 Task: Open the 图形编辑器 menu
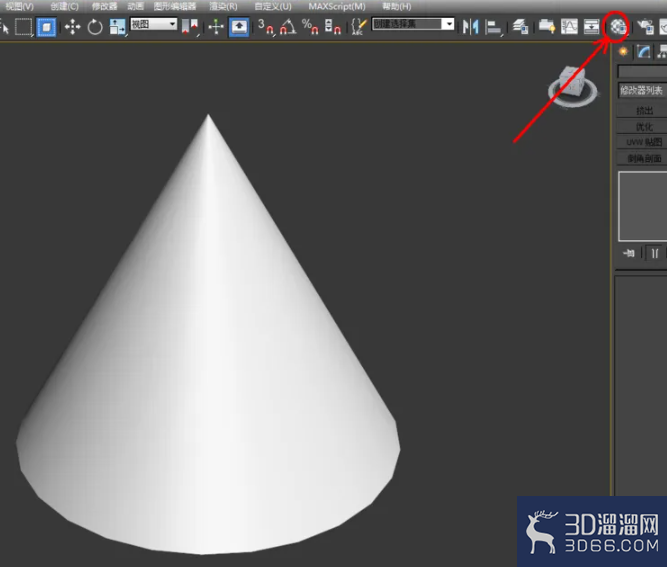point(175,6)
